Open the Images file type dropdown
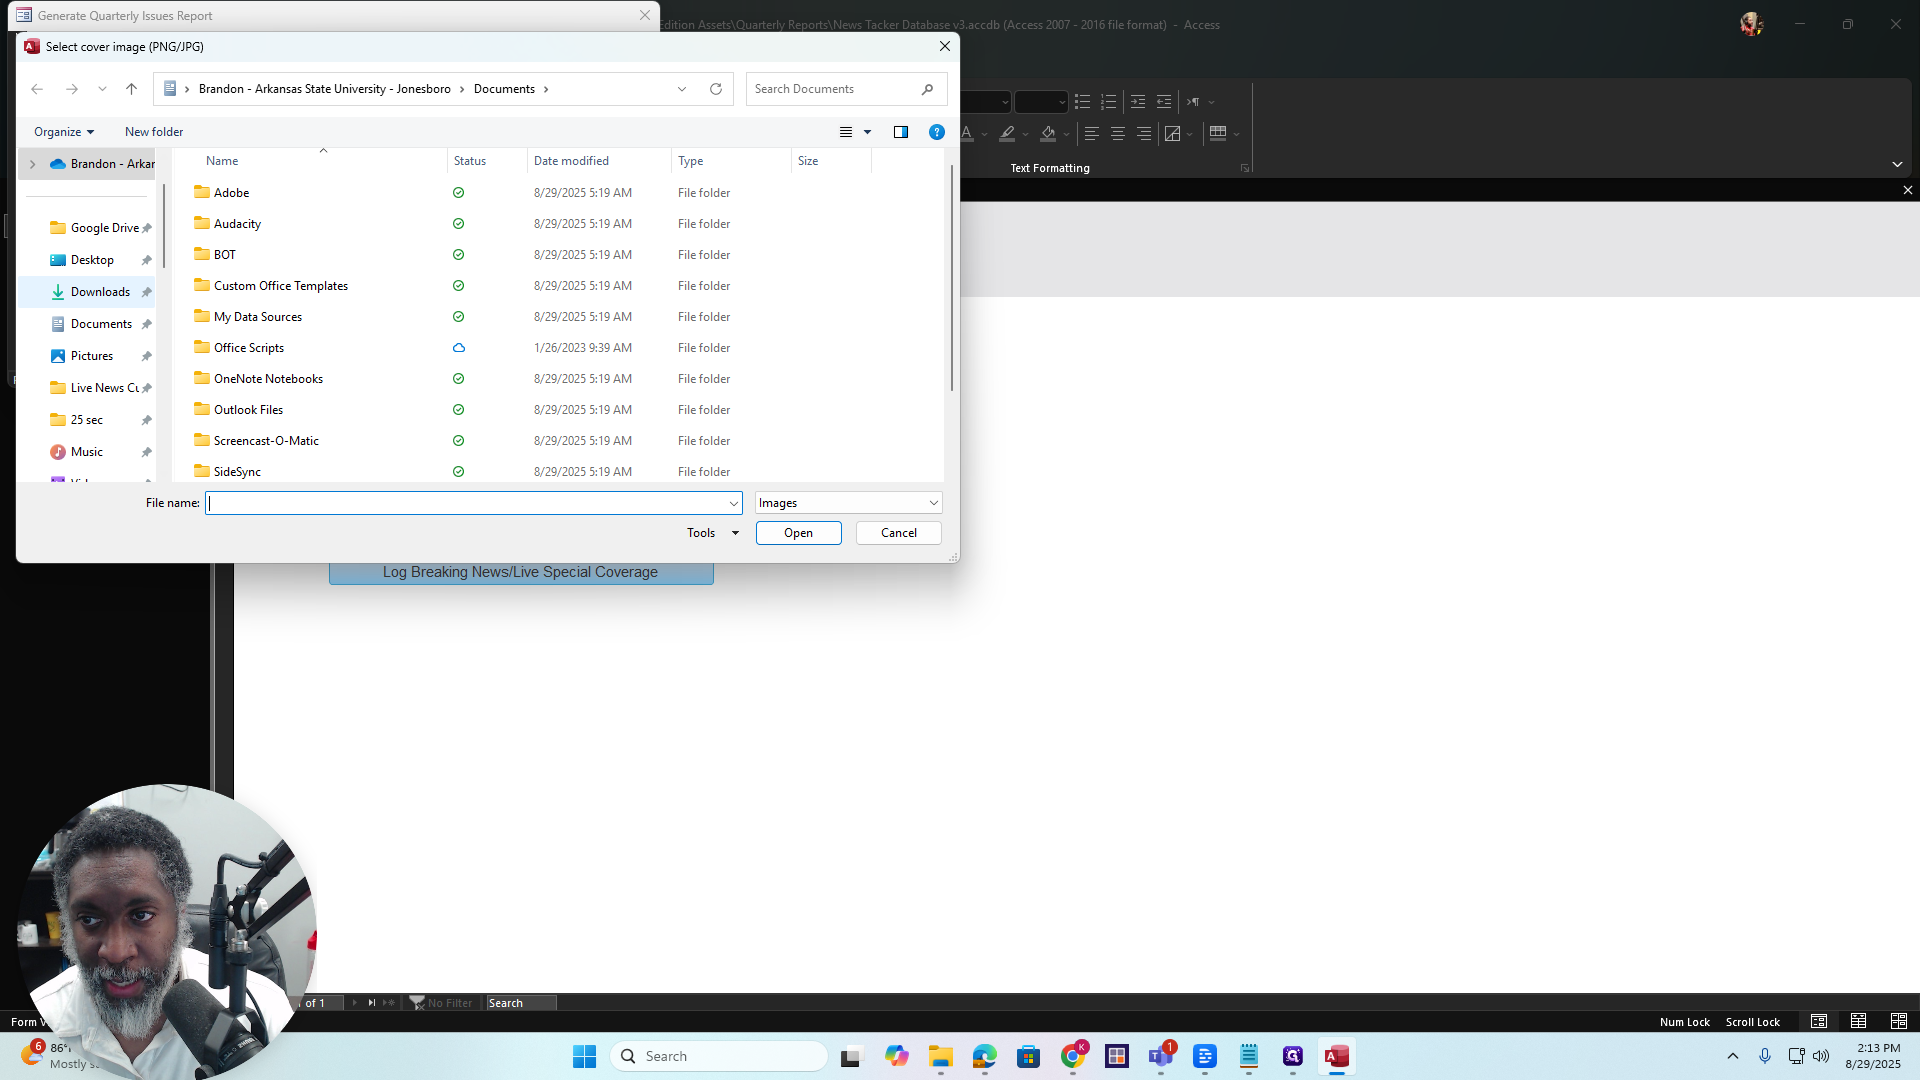Screen dimensions: 1920x1080 pyautogui.click(x=848, y=503)
